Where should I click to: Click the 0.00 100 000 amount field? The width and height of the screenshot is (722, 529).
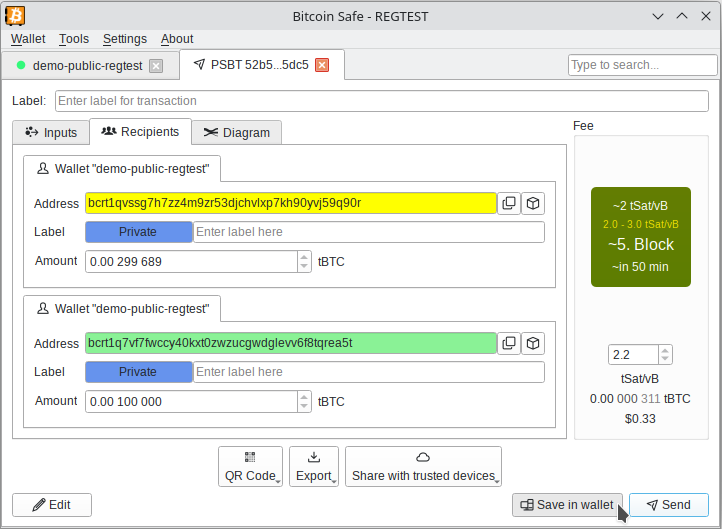coord(192,401)
